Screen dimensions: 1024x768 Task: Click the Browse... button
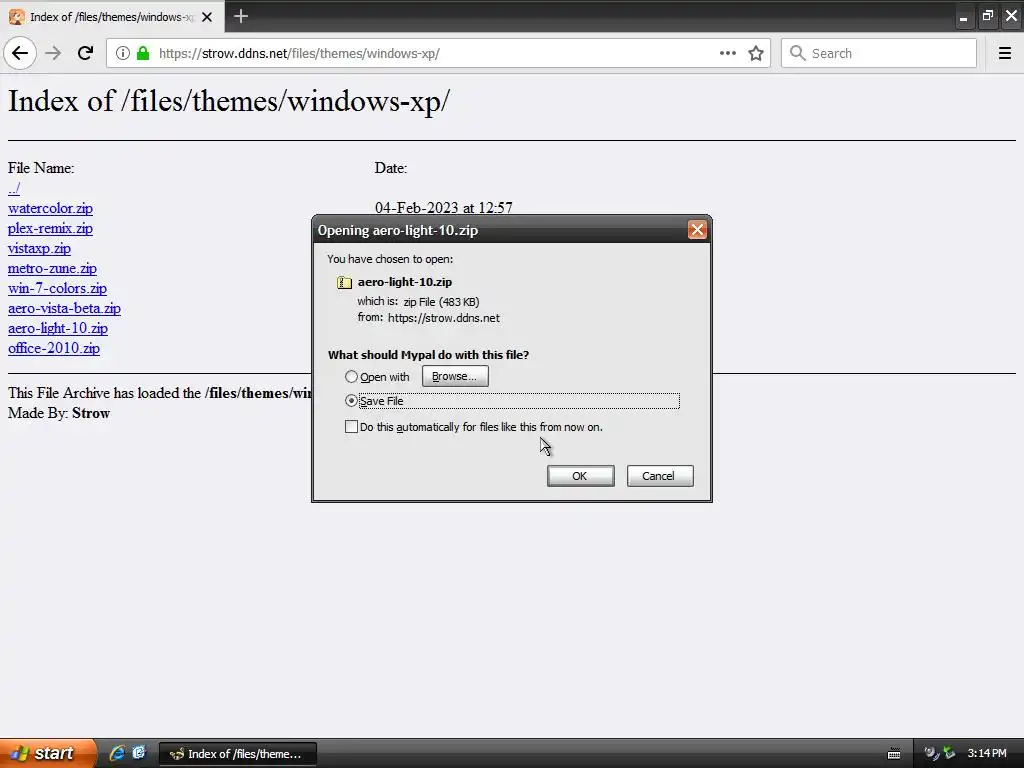pos(455,376)
